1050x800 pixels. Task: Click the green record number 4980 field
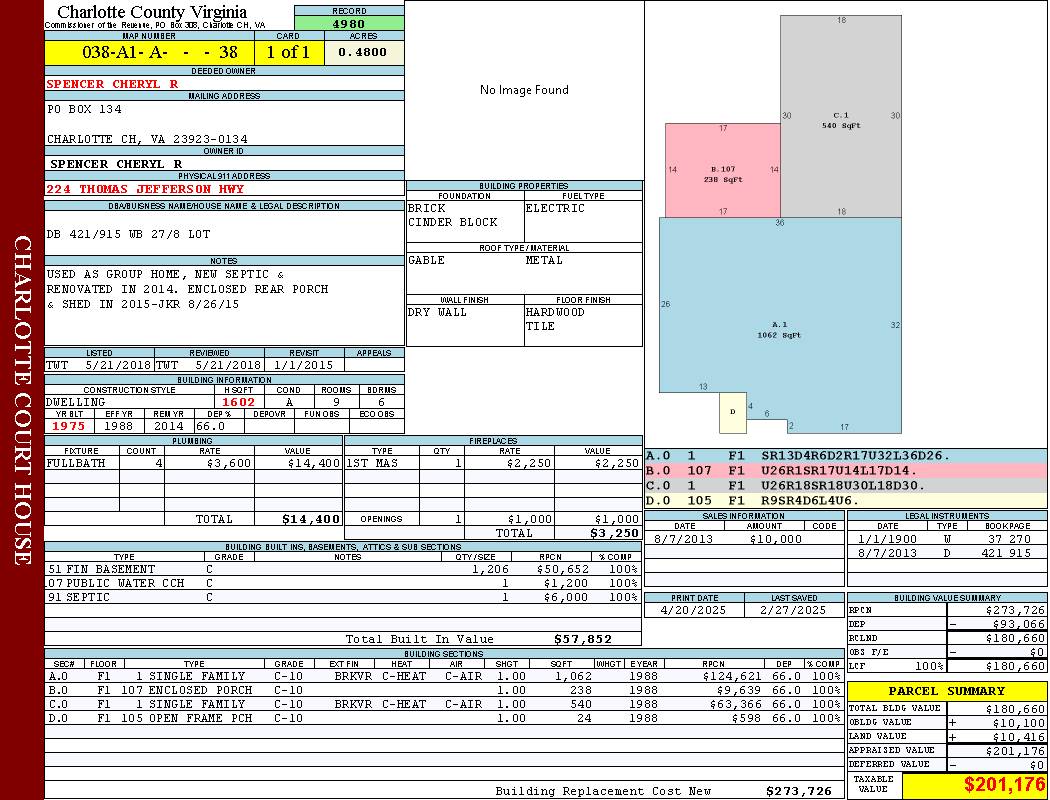[x=349, y=23]
